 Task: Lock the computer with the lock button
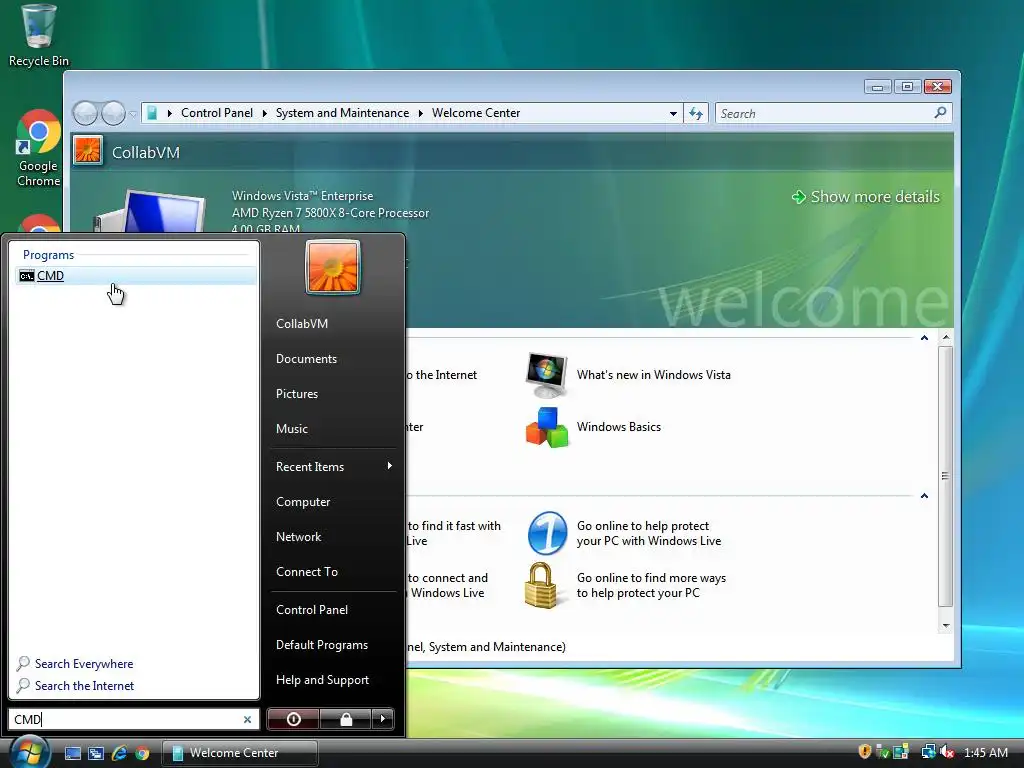click(345, 719)
